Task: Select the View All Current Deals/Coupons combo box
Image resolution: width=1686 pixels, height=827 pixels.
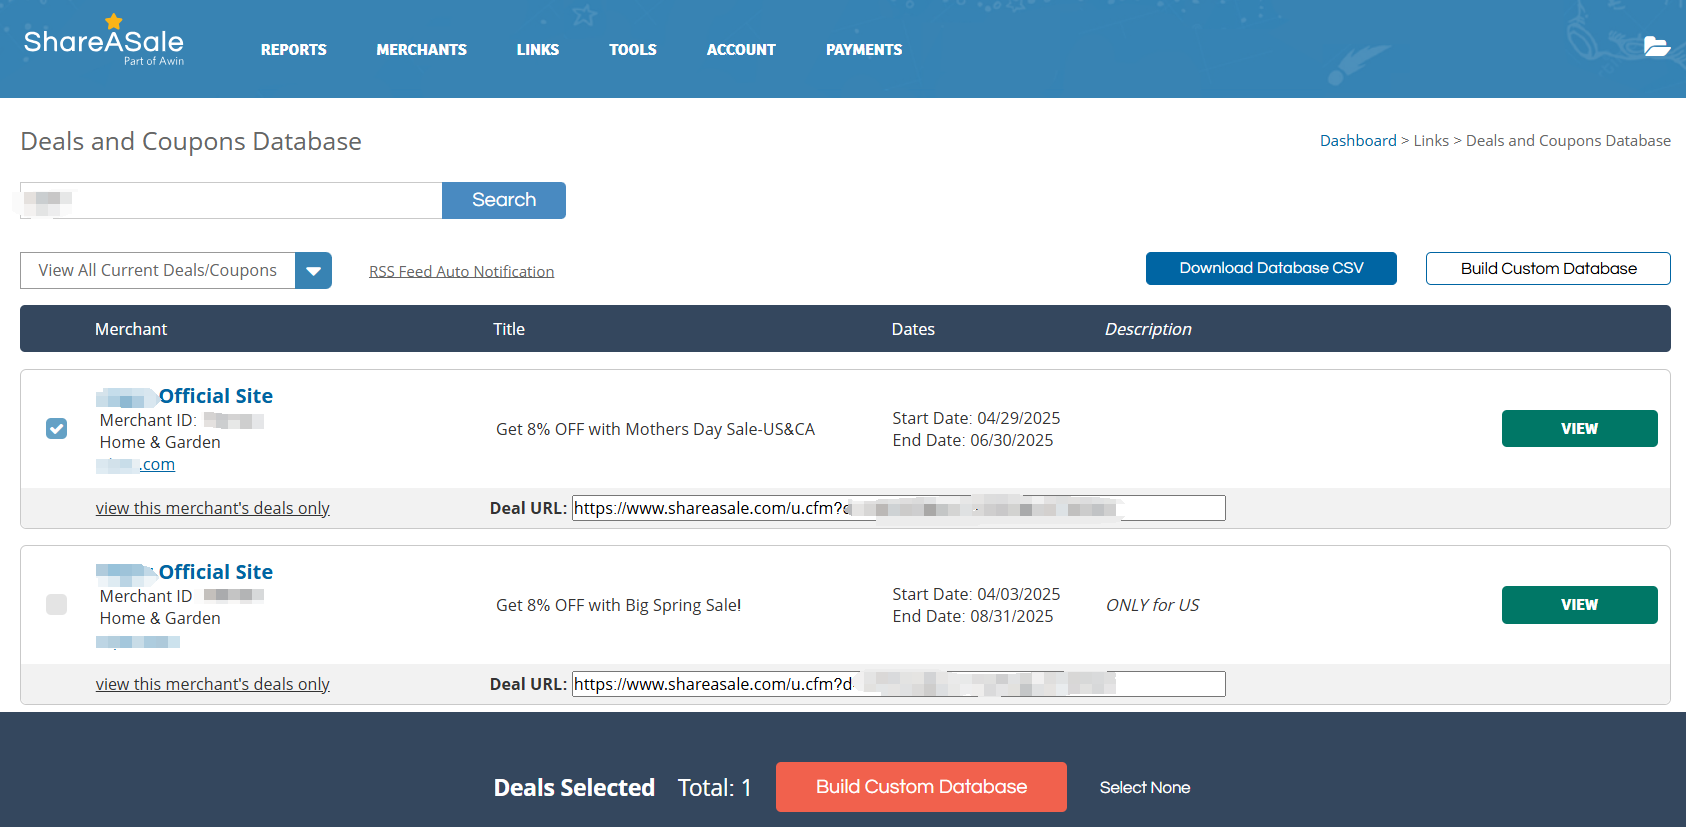Action: [176, 271]
